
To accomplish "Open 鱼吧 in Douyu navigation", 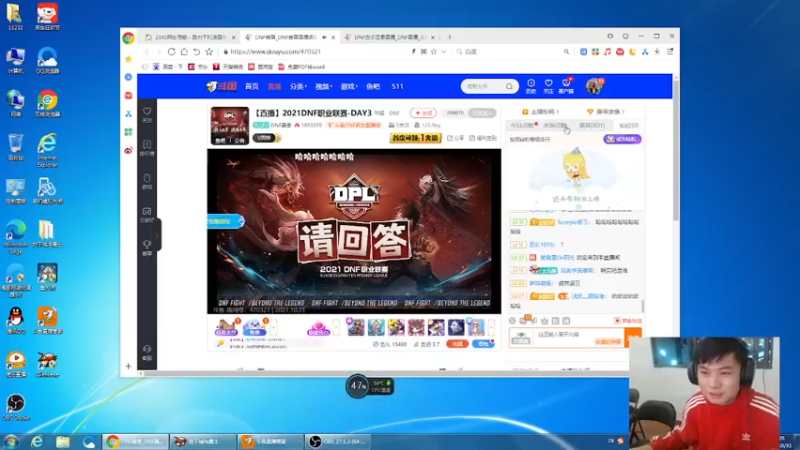I will (x=373, y=86).
